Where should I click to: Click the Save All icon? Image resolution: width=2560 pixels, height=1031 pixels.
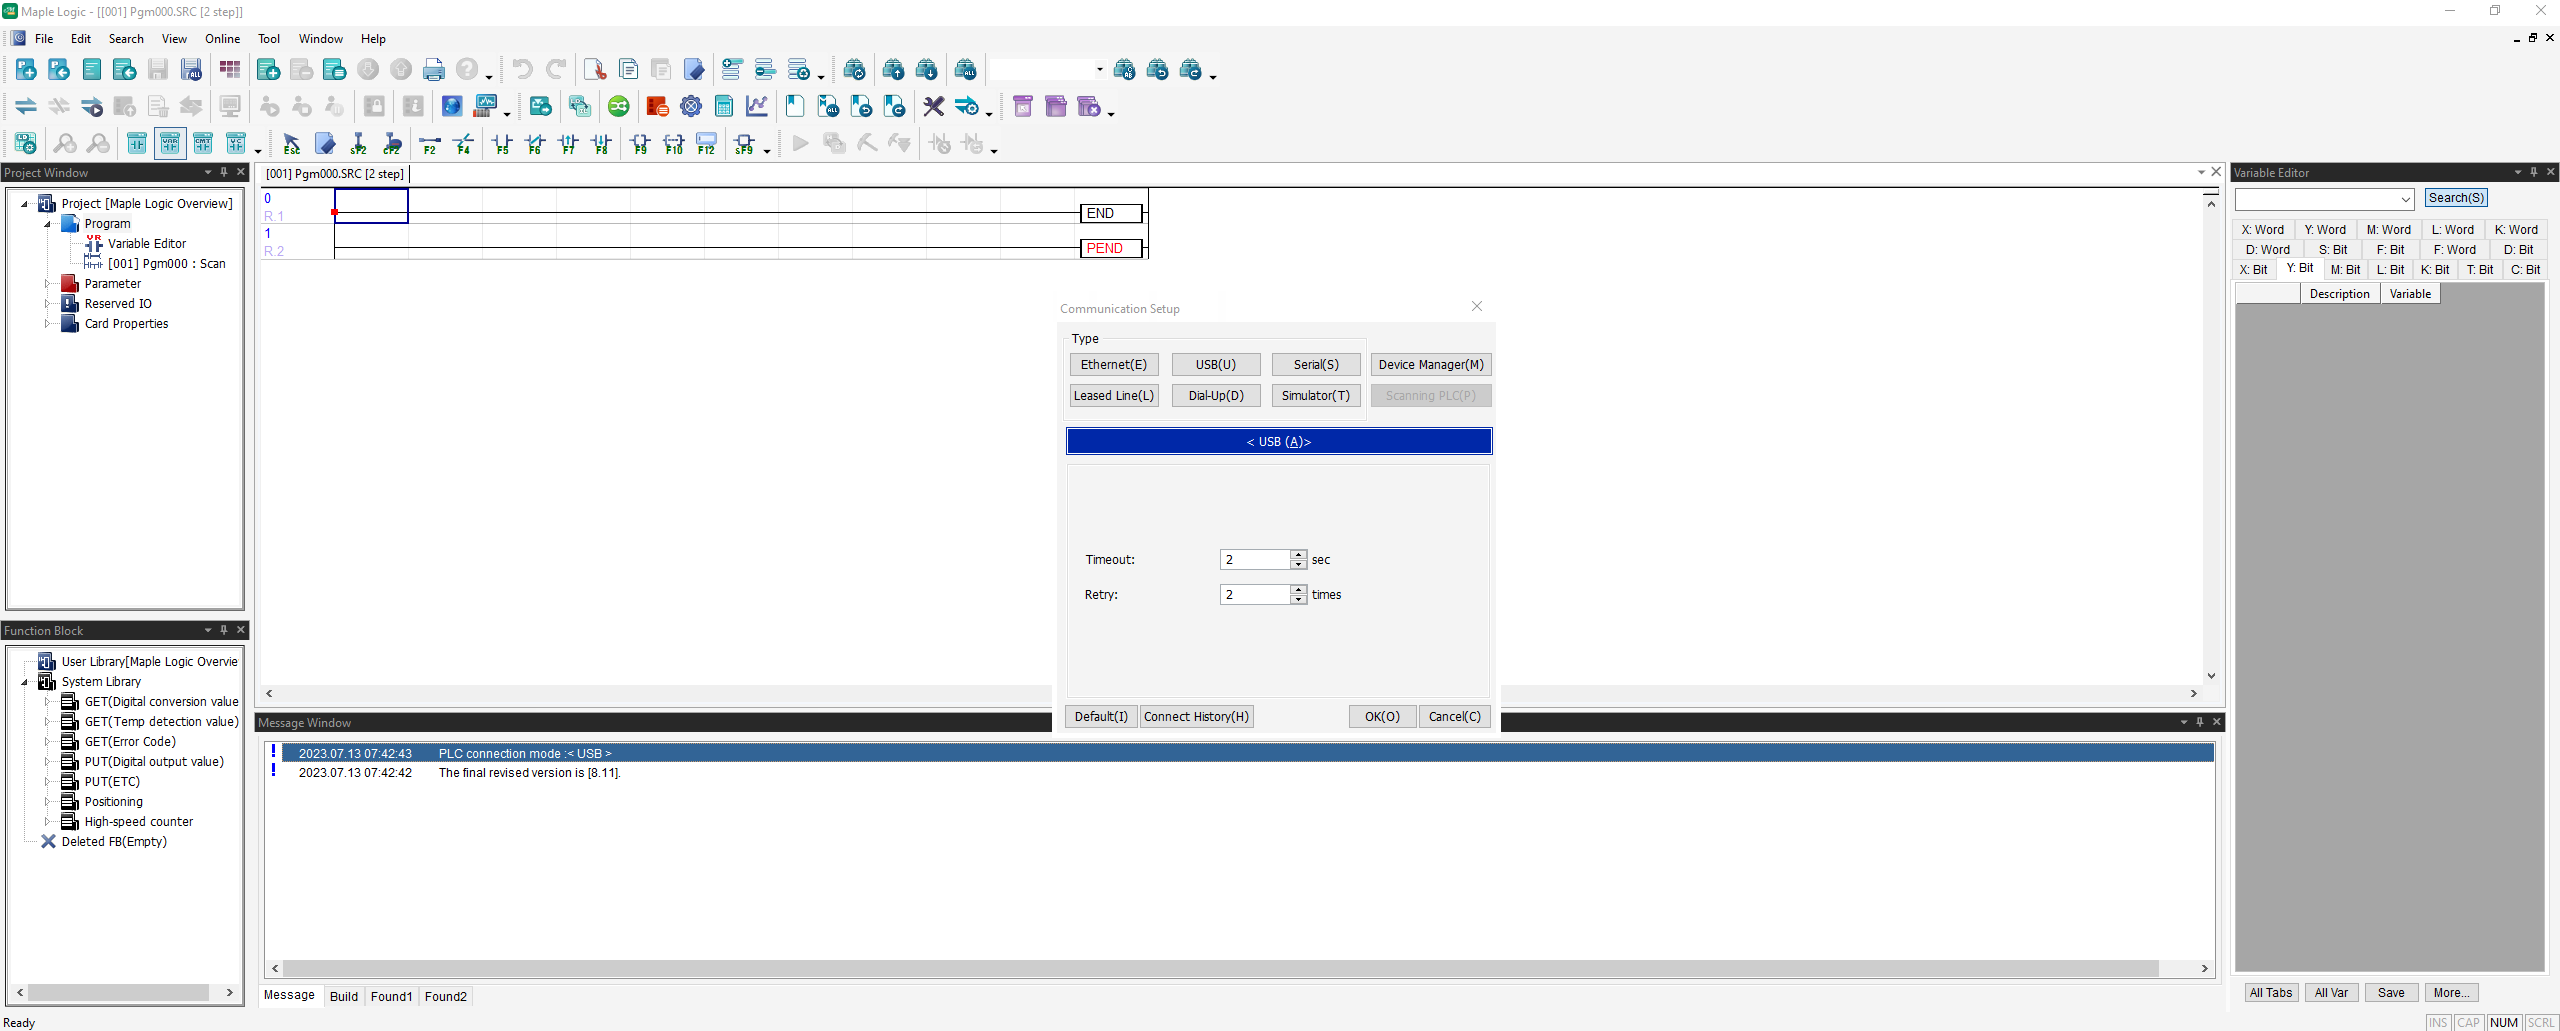point(190,69)
